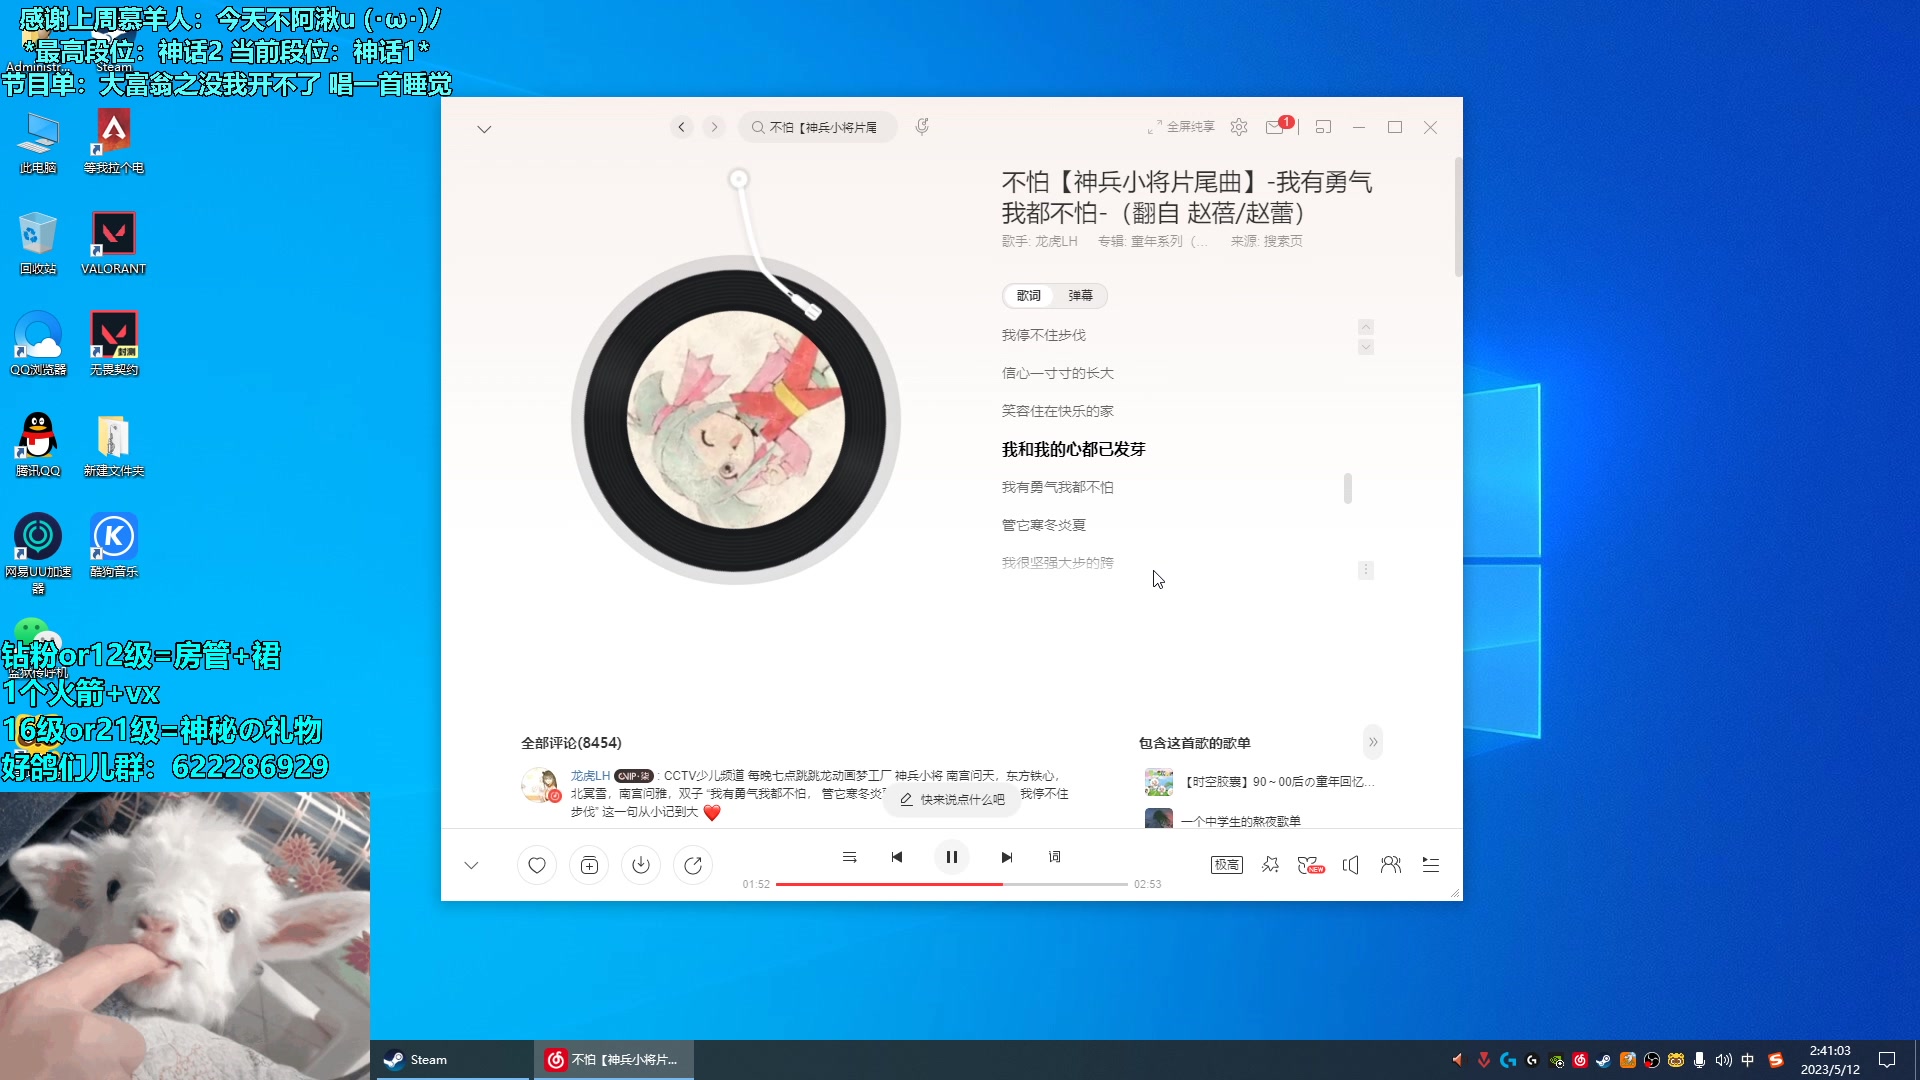This screenshot has height=1080, width=1920.
Task: Go forward with the right arrow
Action: pos(714,127)
